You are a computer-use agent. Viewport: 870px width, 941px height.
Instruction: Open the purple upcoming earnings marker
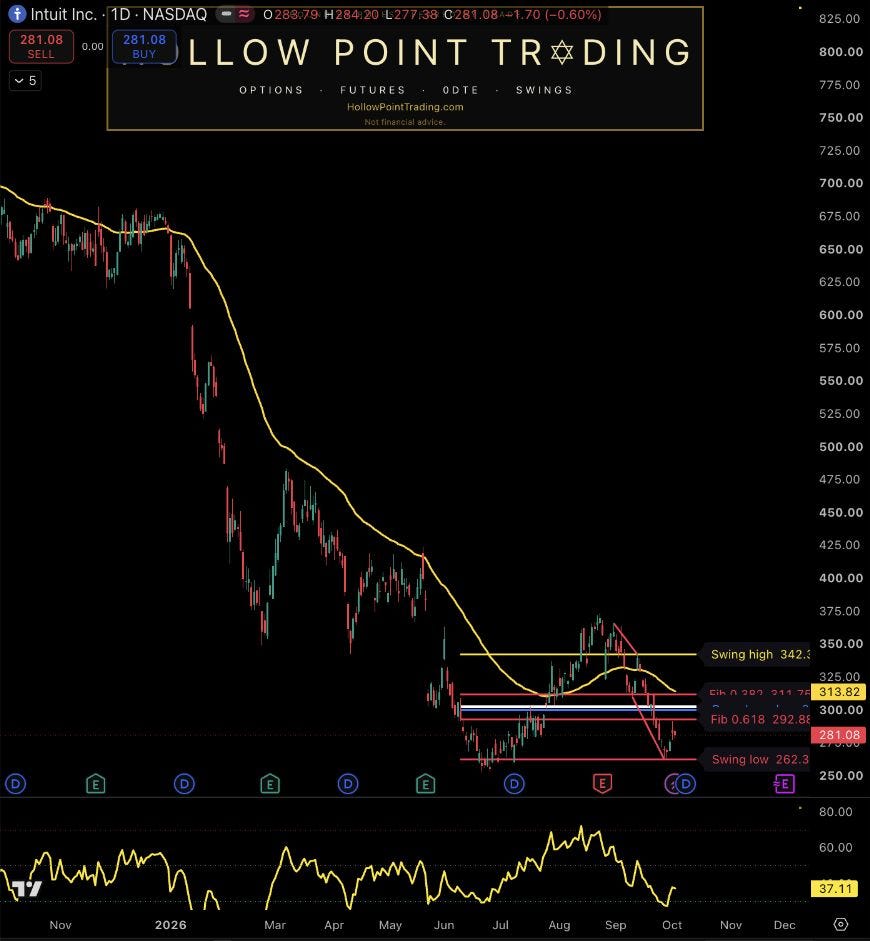[784, 783]
